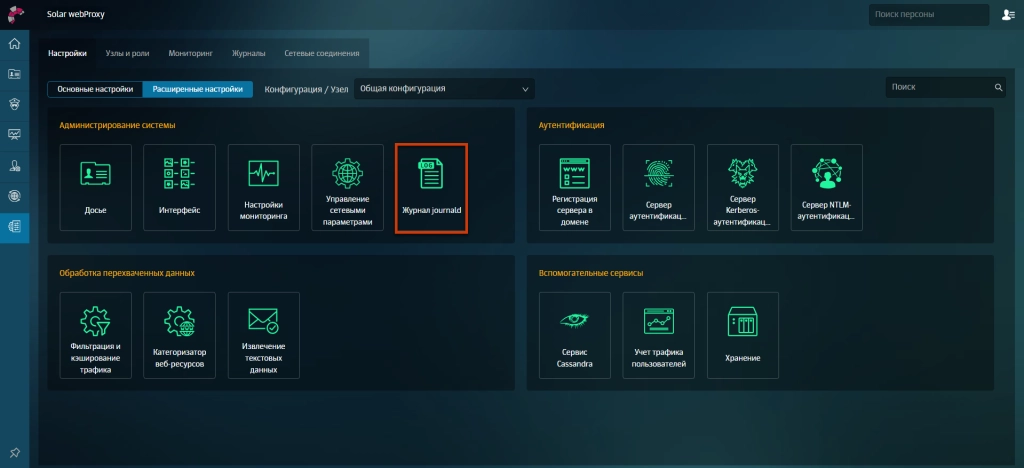Open the Настройки мониторинга tile
The width and height of the screenshot is (1024, 468).
(x=264, y=187)
